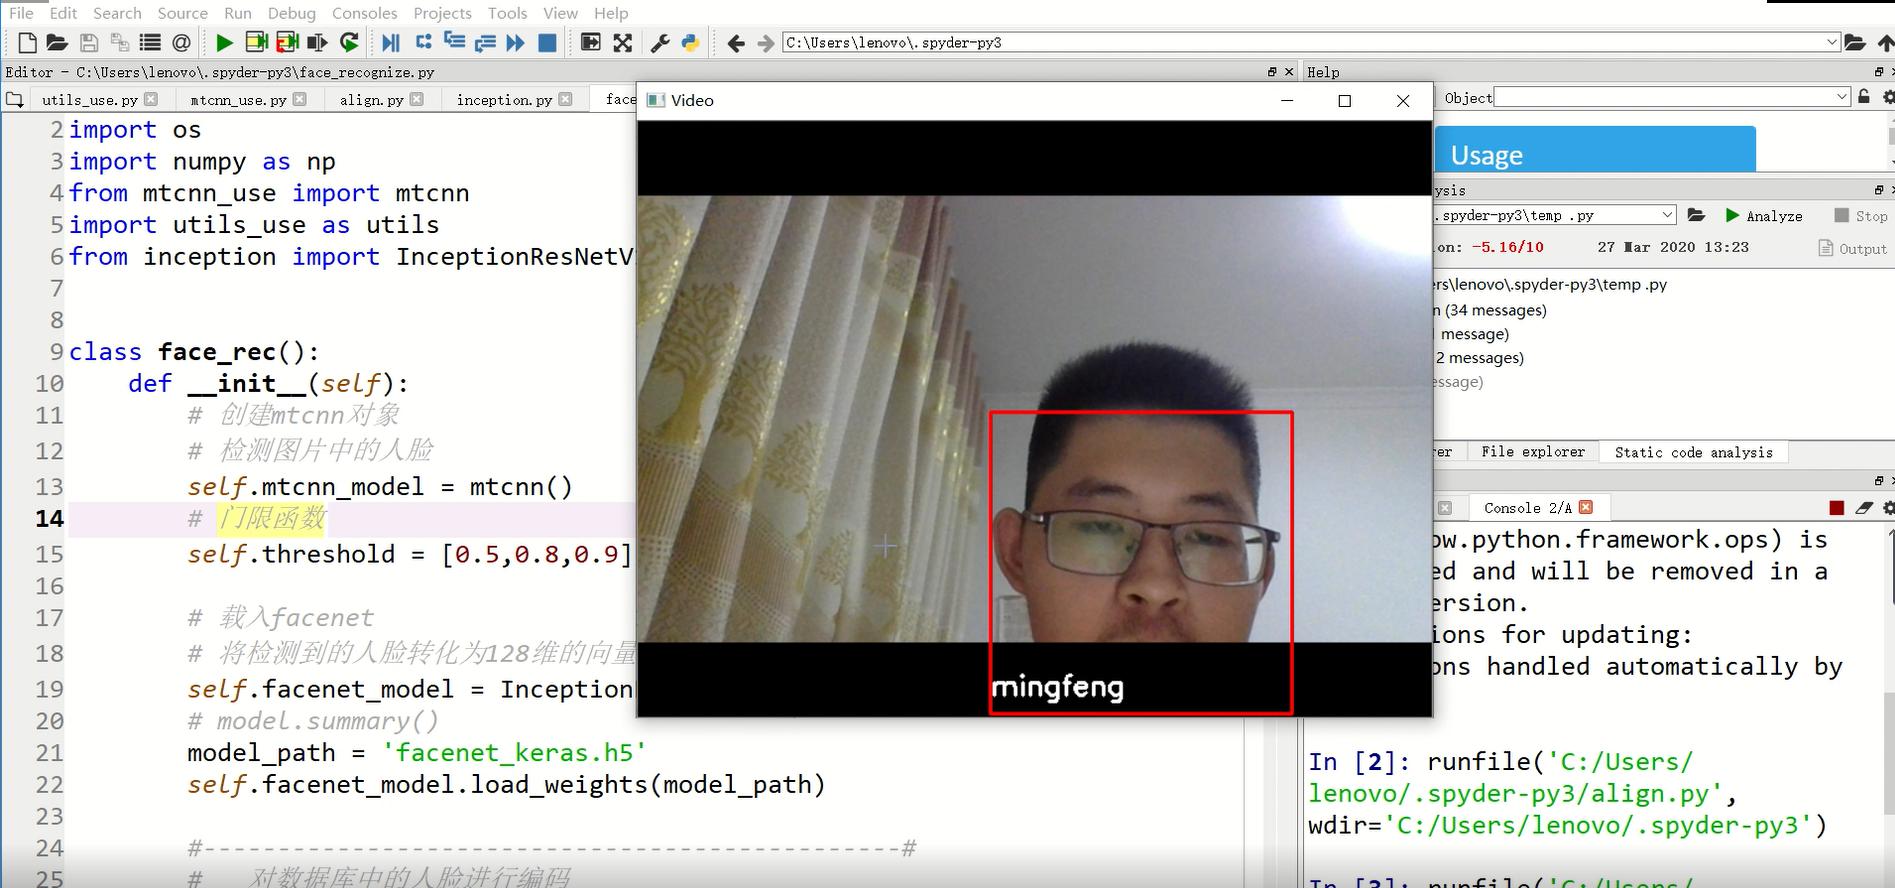1895x888 pixels.
Task: Open the Consoles menu
Action: 364,13
